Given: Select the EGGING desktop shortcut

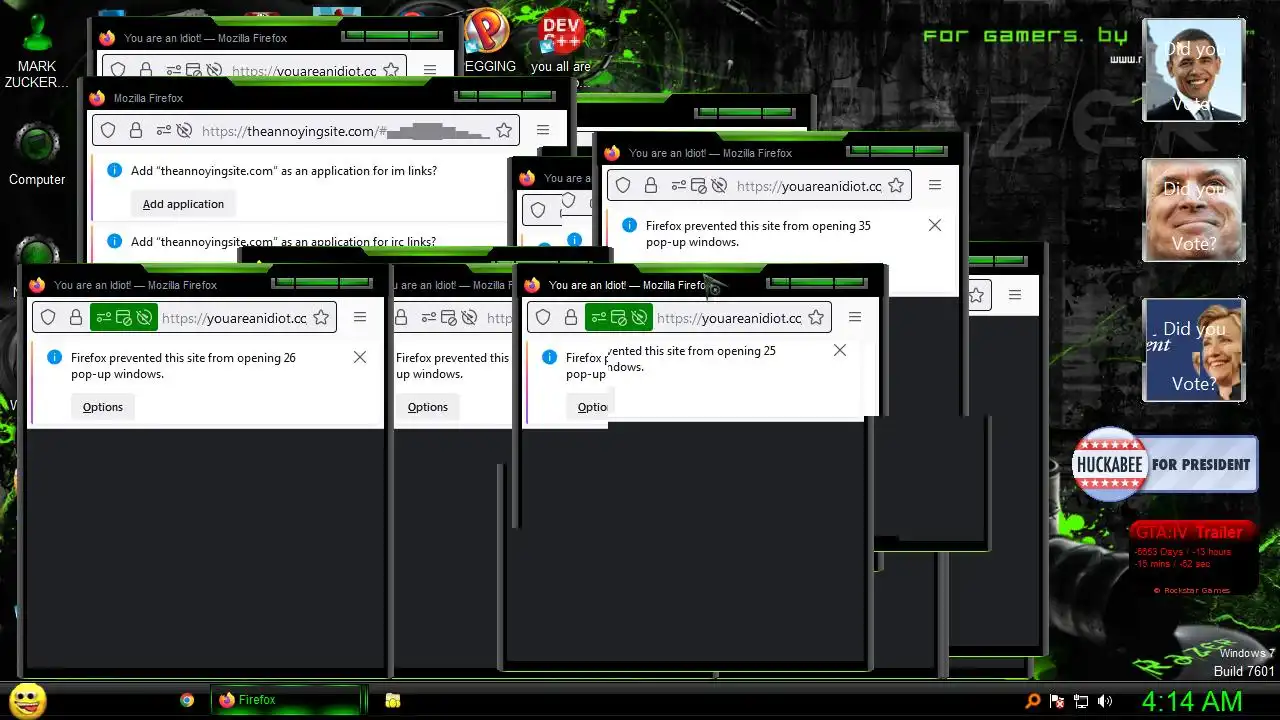Looking at the screenshot, I should 490,40.
